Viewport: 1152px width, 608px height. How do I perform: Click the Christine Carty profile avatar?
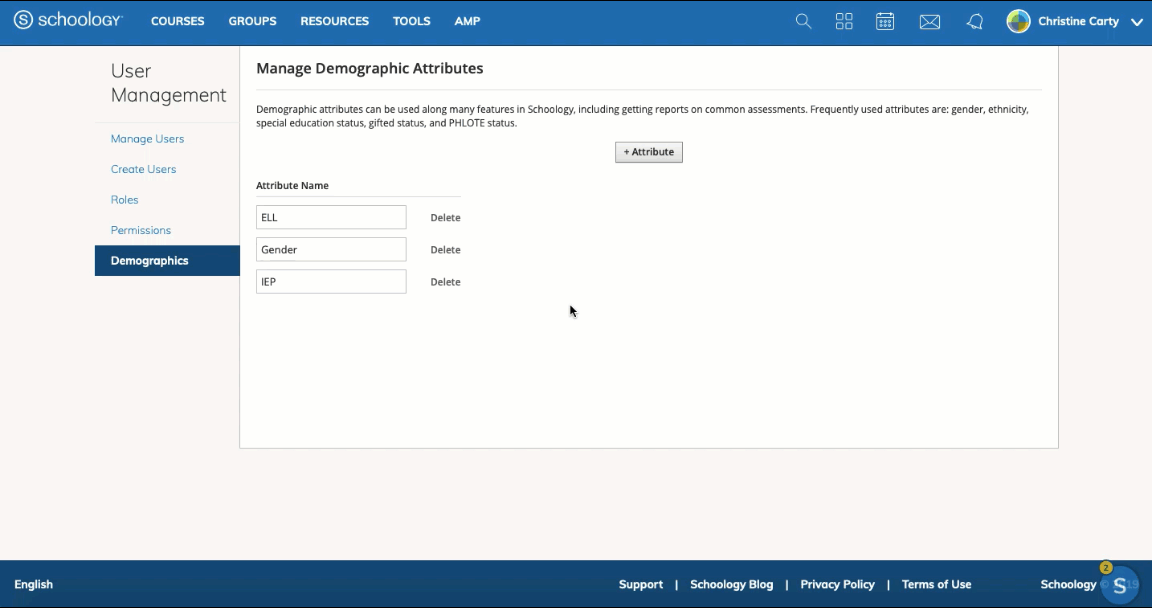pos(1018,21)
